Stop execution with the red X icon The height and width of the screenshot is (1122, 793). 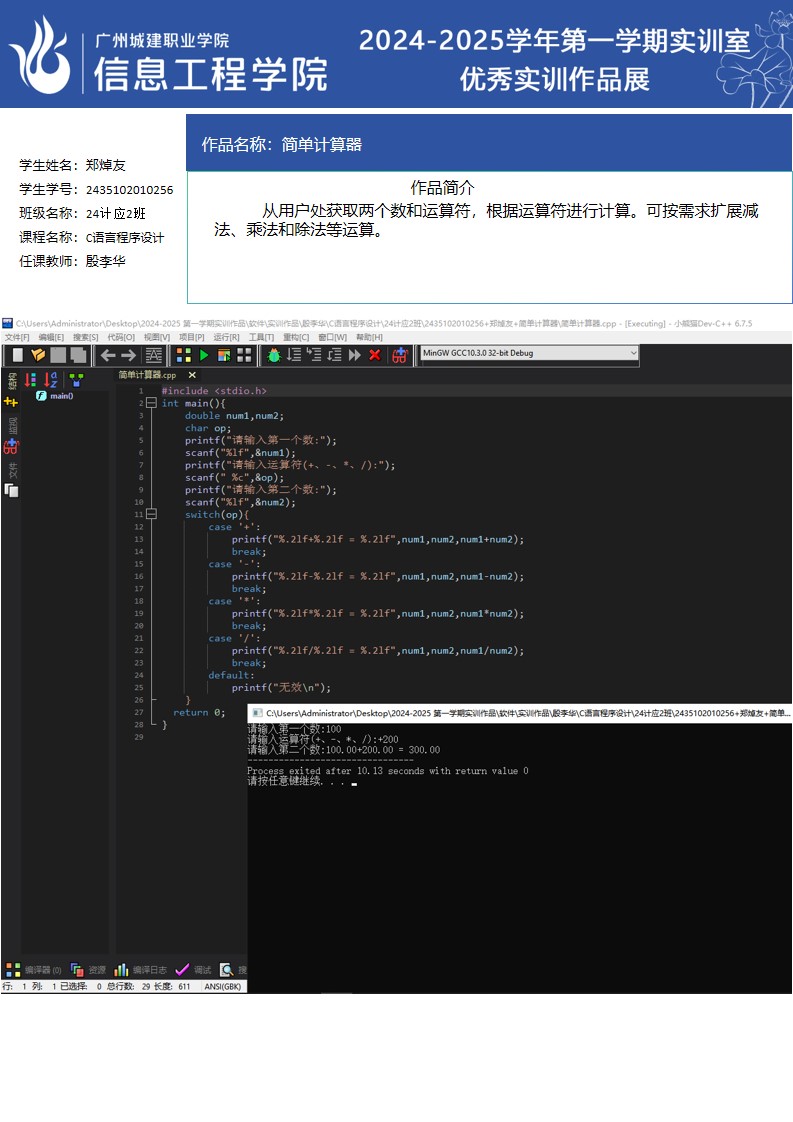tap(375, 355)
